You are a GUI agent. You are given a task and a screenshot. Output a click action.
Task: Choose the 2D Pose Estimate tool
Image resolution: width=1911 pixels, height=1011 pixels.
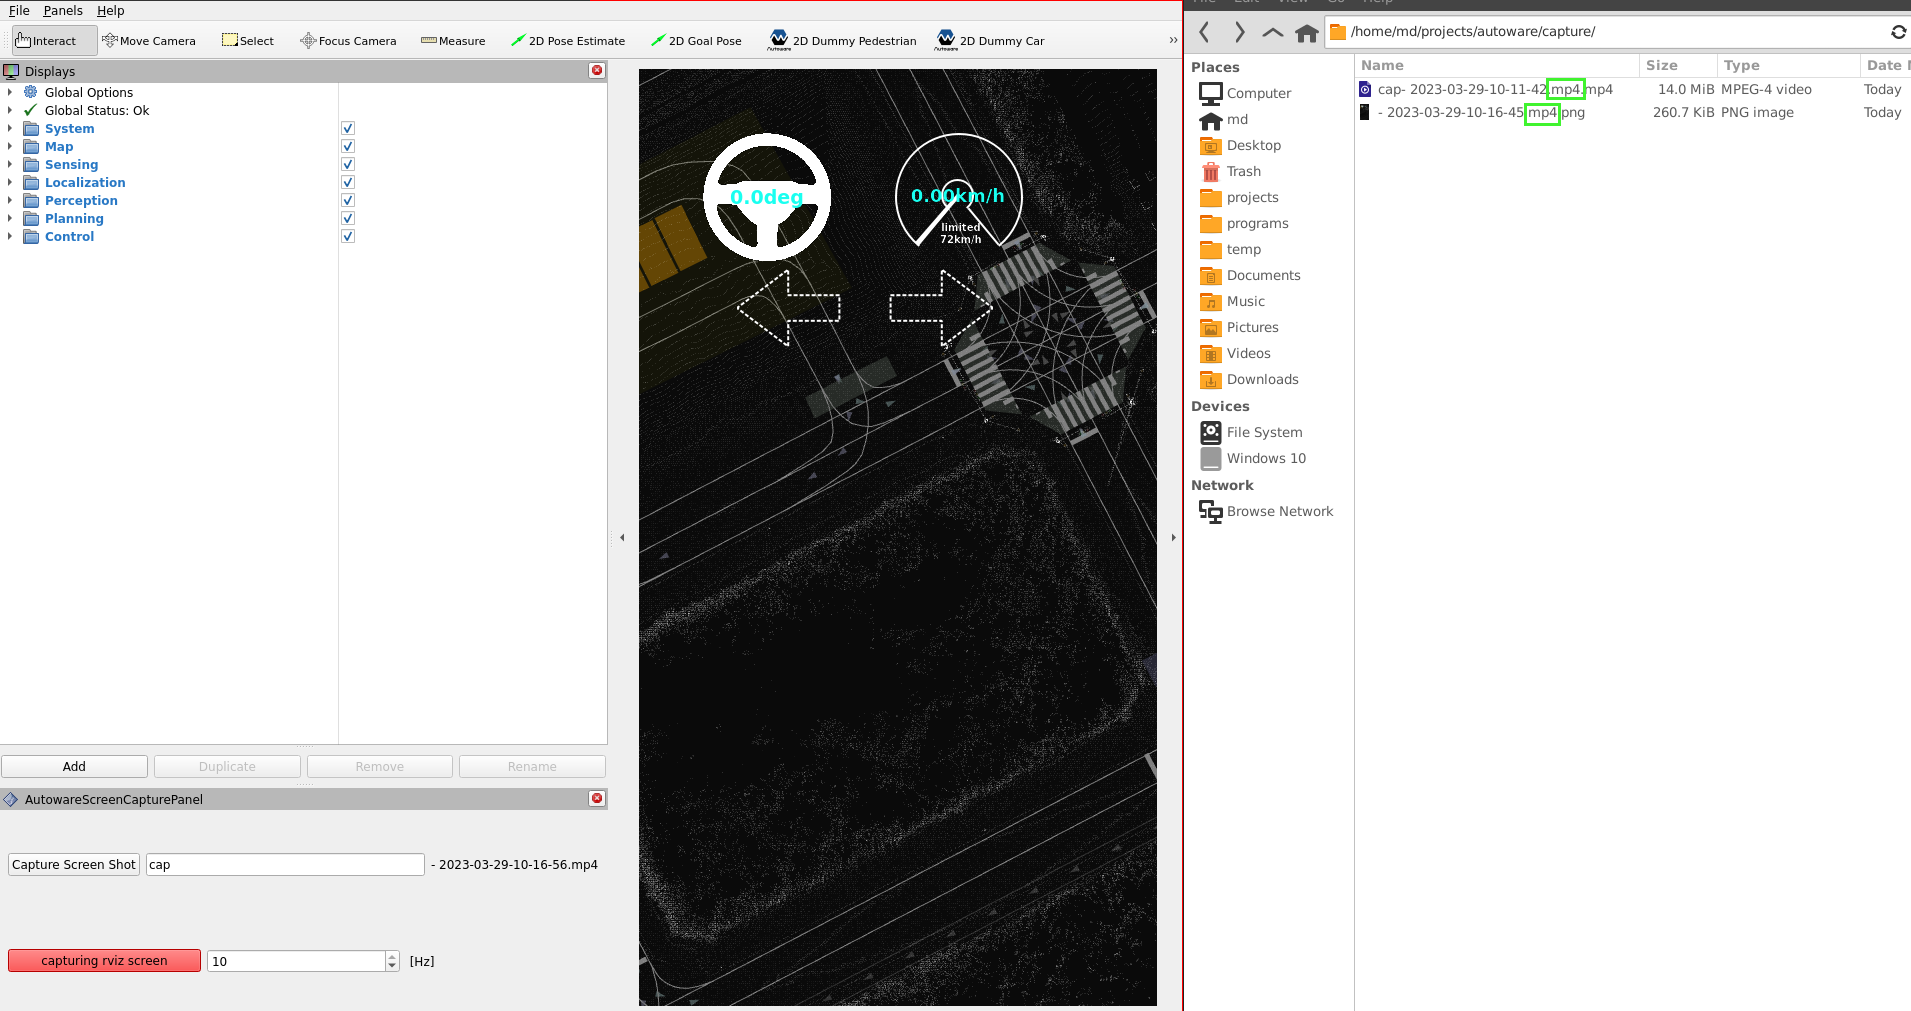pyautogui.click(x=568, y=40)
